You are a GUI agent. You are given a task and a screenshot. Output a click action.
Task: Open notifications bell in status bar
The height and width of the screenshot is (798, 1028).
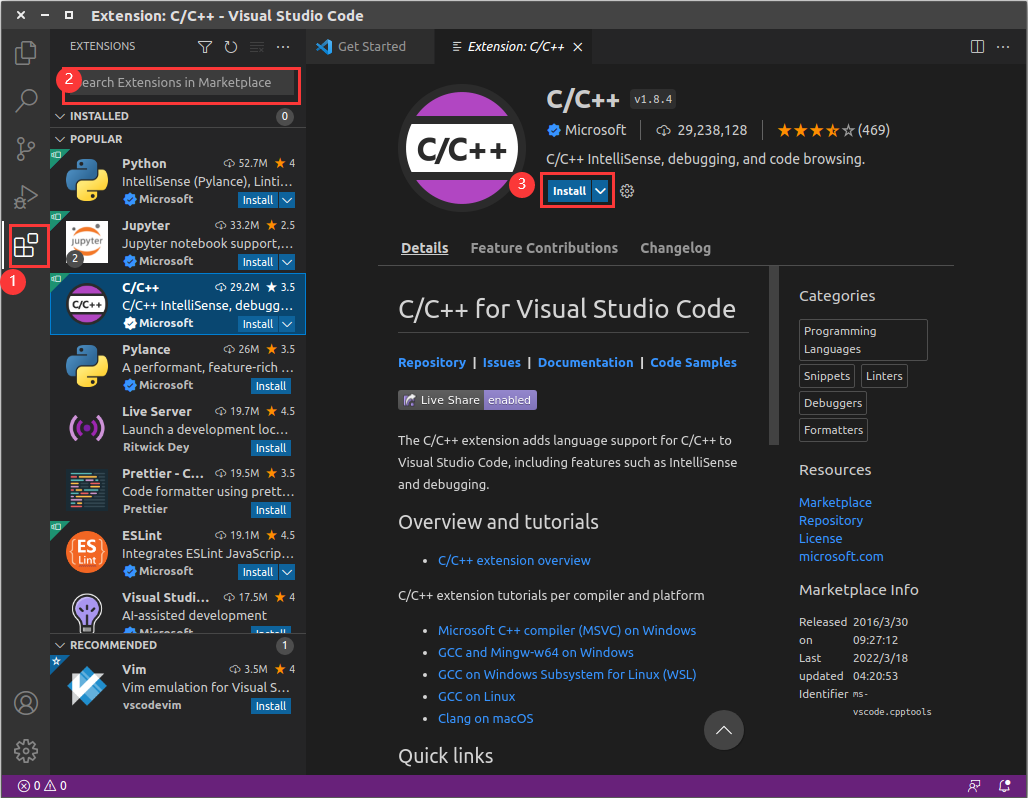(x=1004, y=786)
